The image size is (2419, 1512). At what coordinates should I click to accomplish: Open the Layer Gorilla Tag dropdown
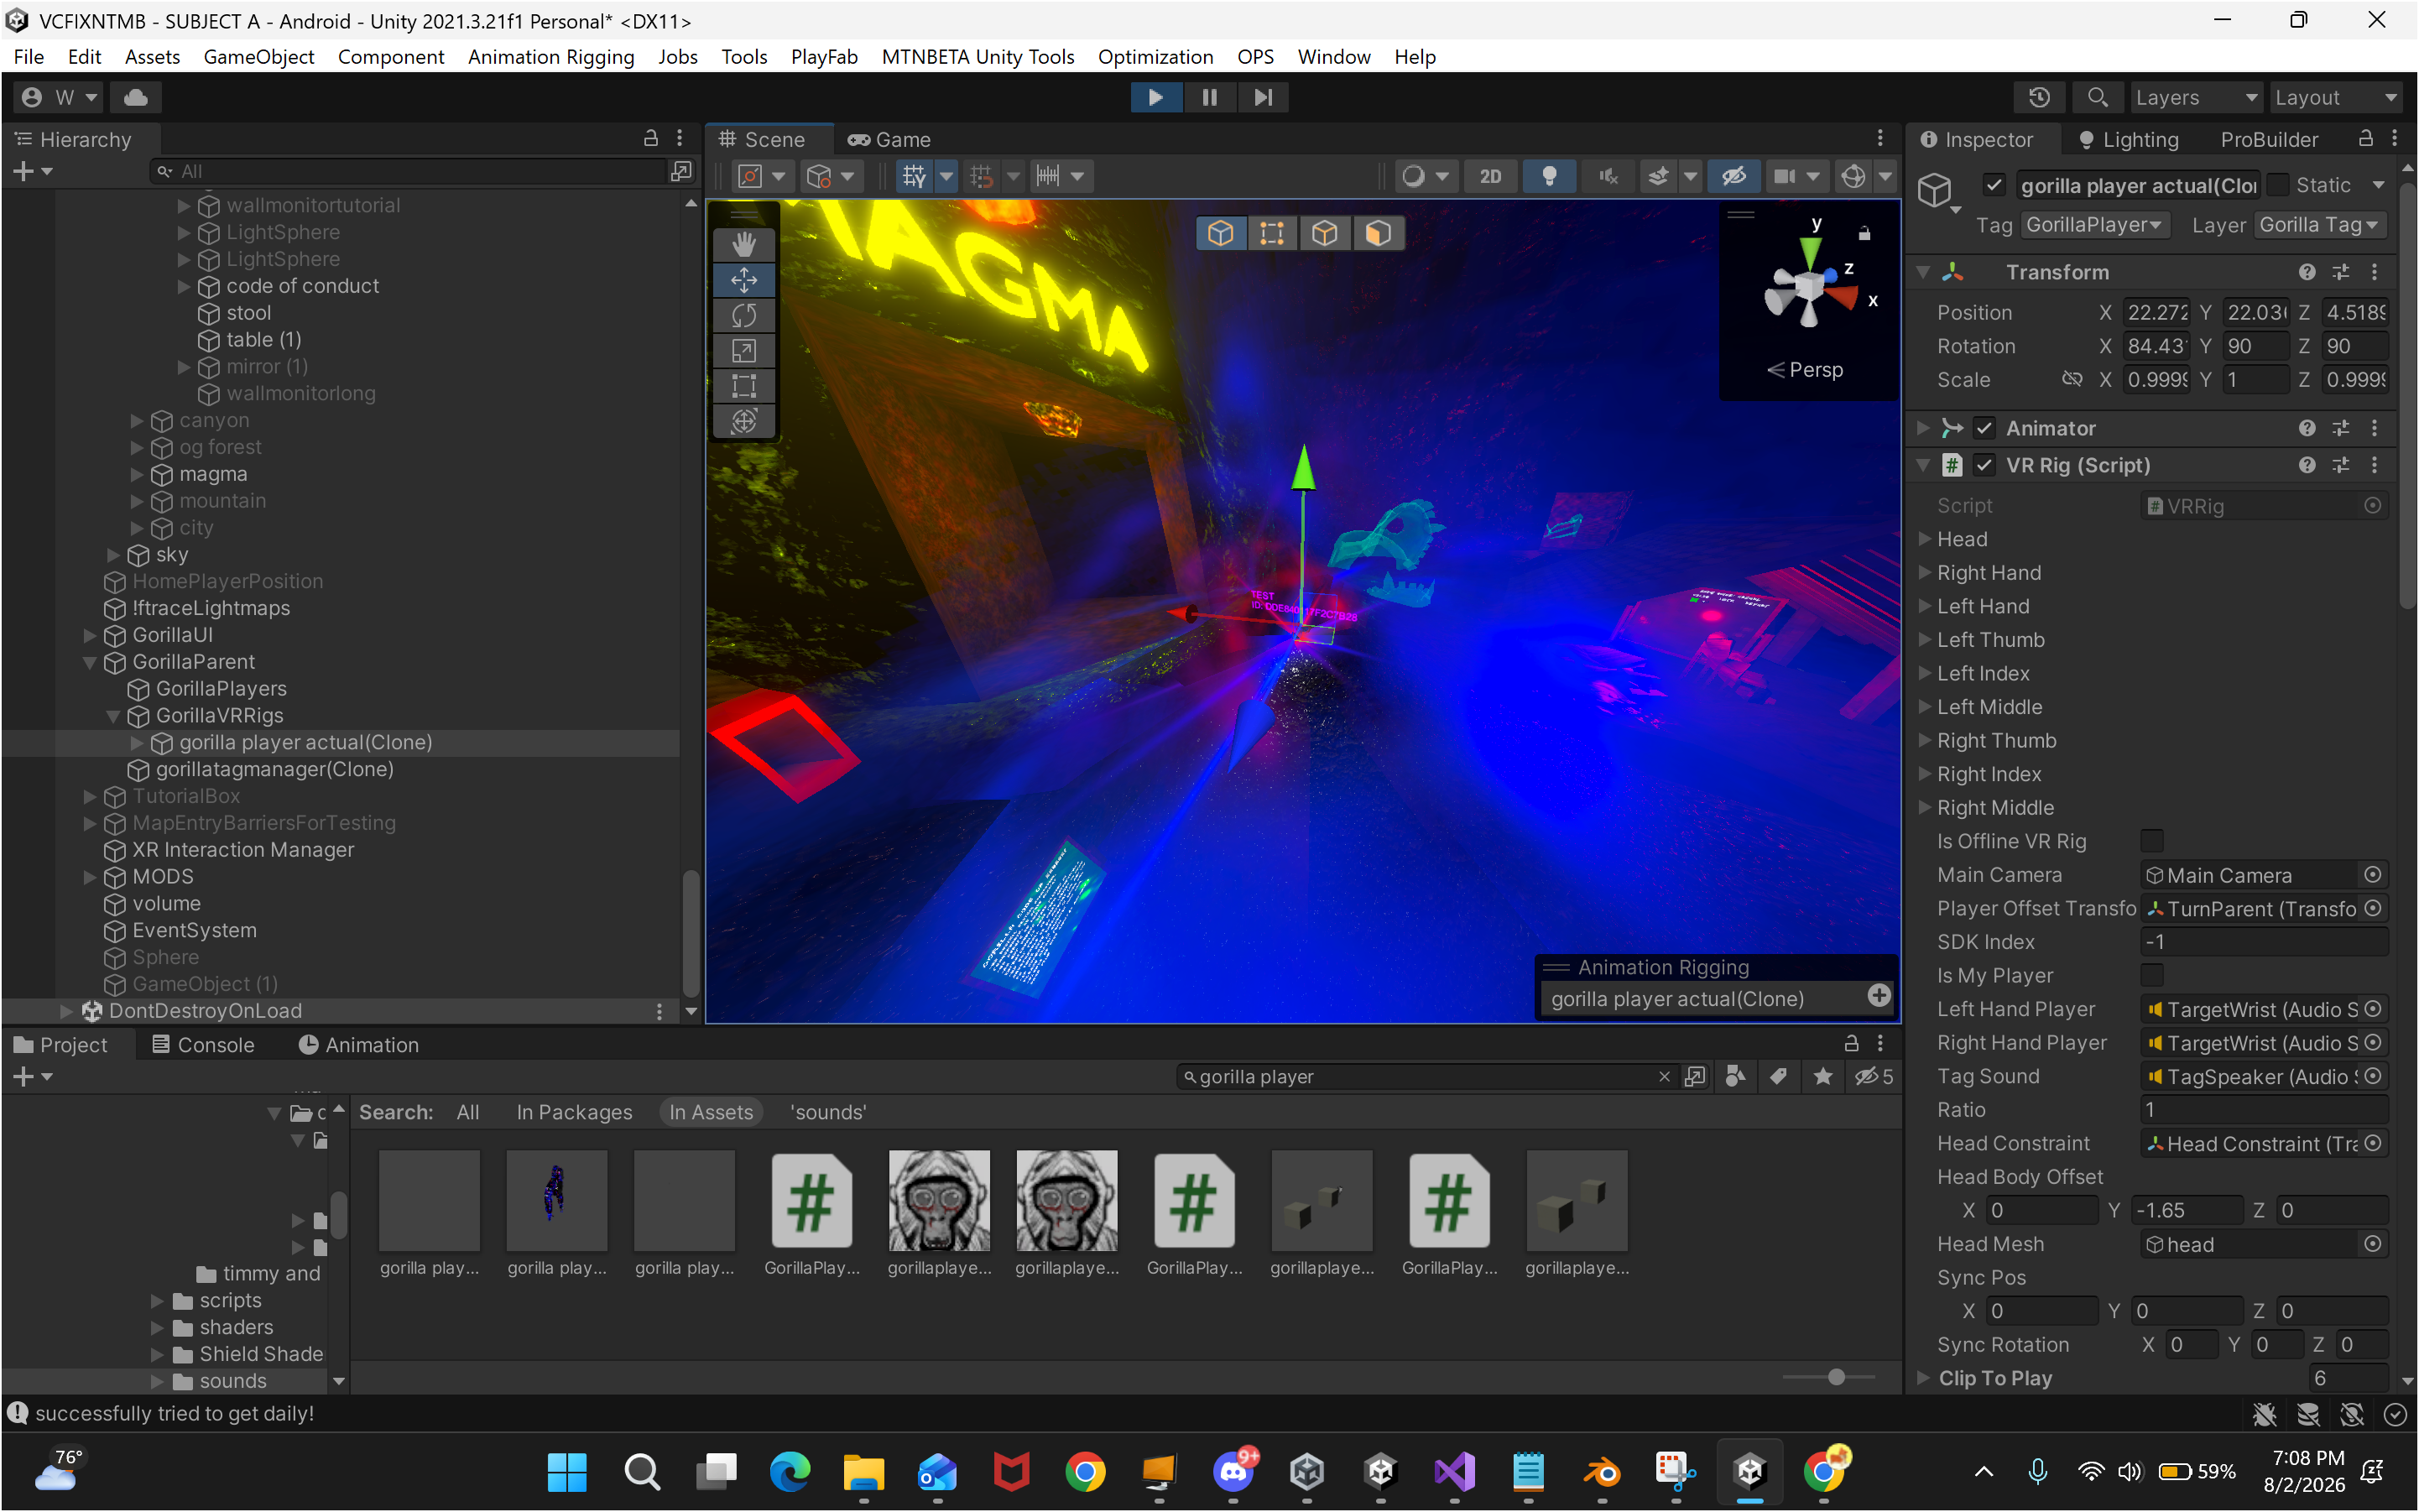click(x=2320, y=225)
